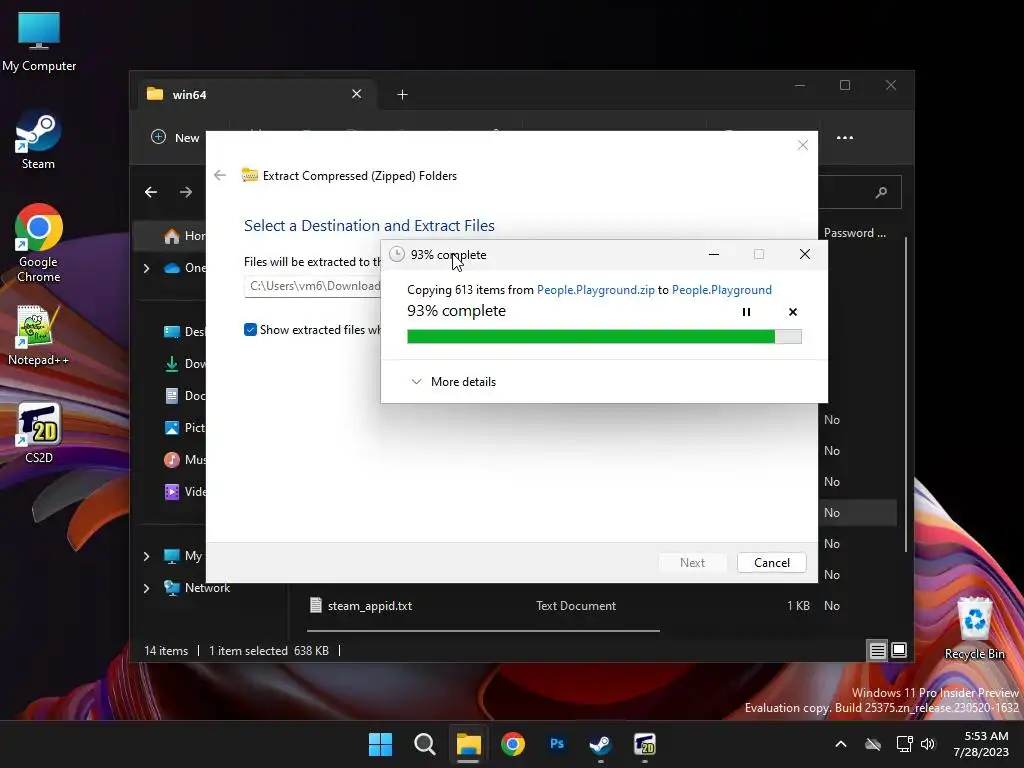Image resolution: width=1024 pixels, height=768 pixels.
Task: Minimize the copy progress dialog
Action: [714, 254]
